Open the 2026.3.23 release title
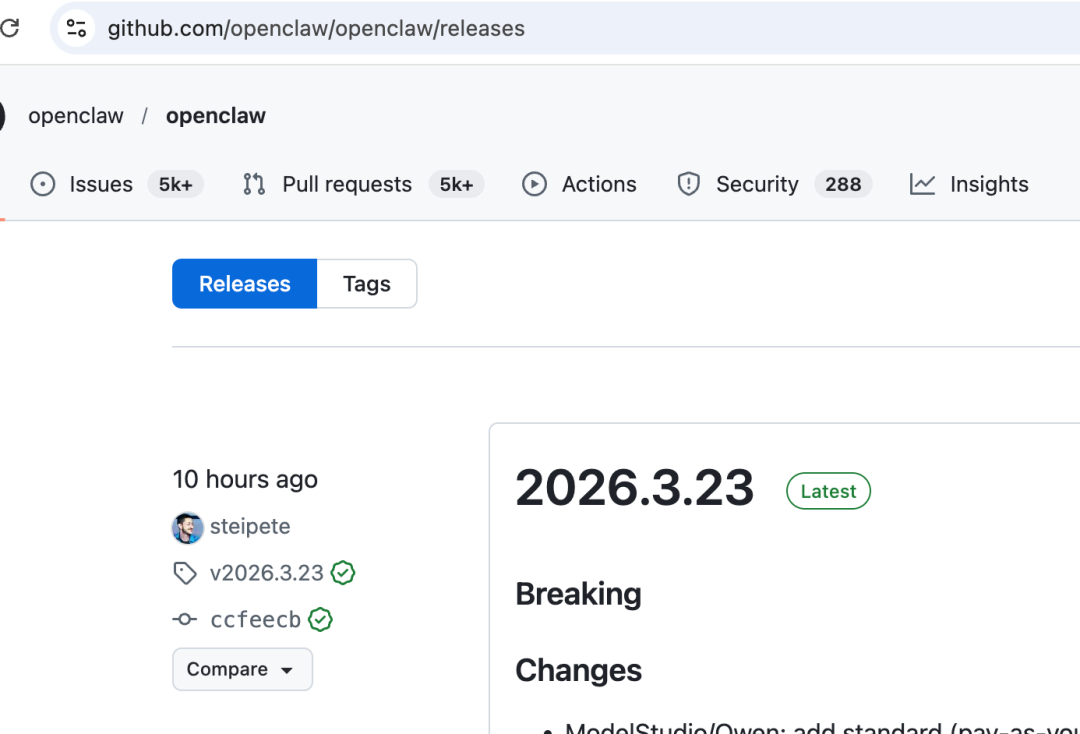1080x734 pixels. tap(635, 488)
